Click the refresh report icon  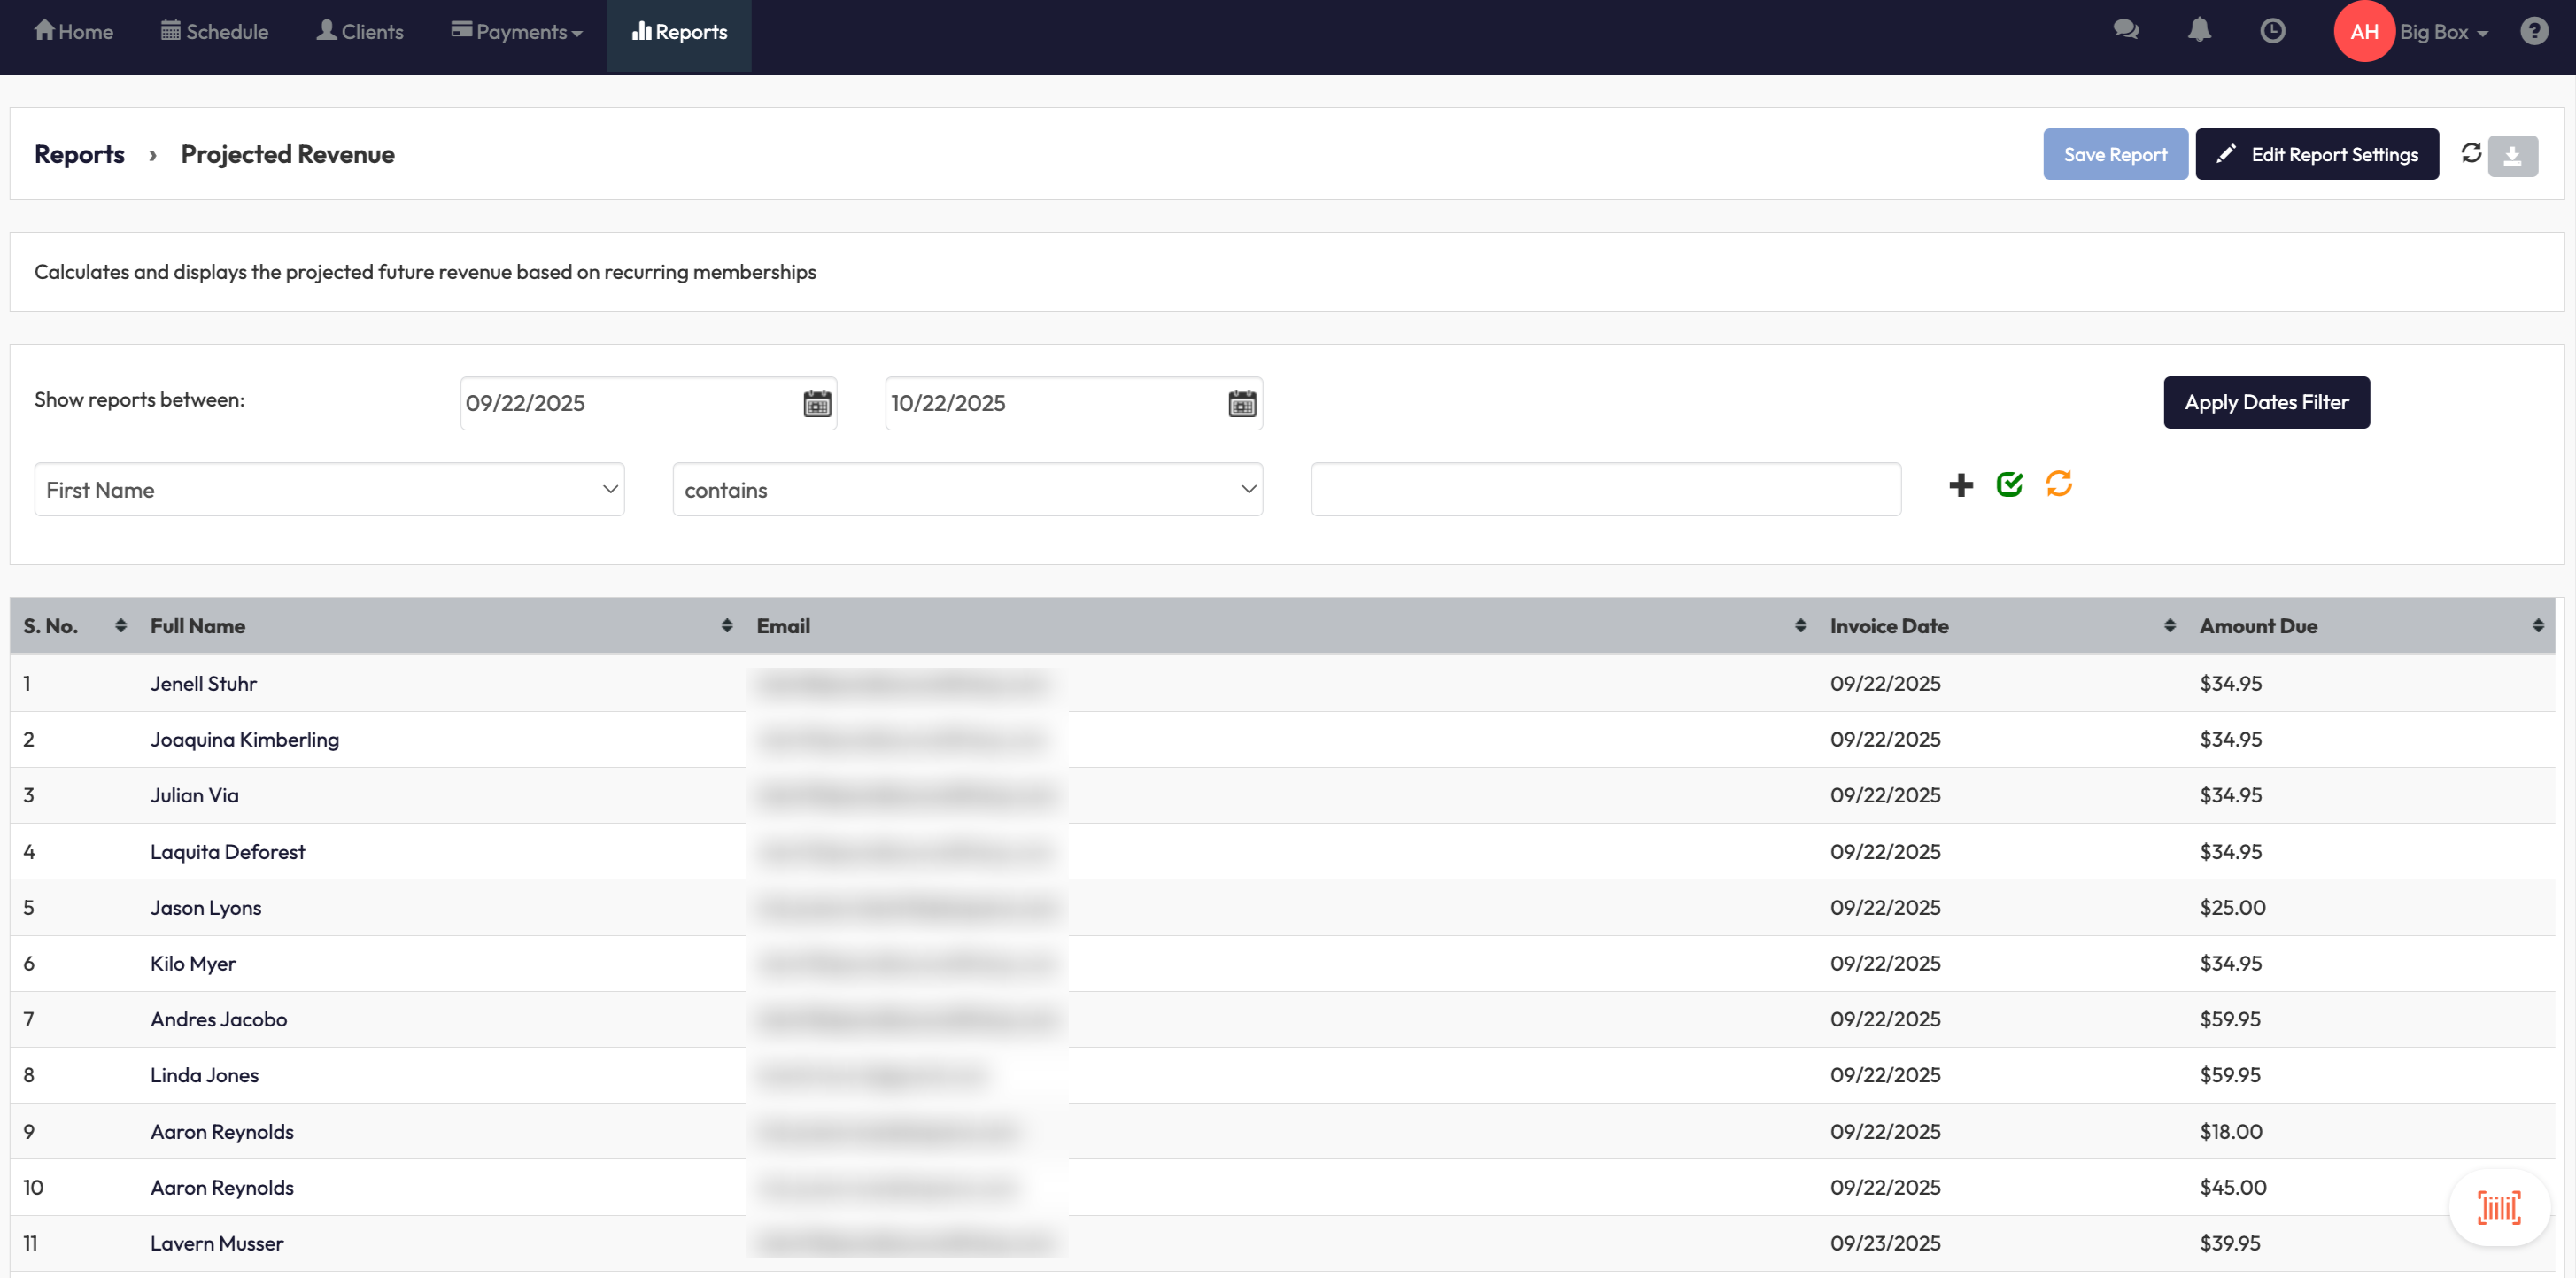coord(2471,153)
